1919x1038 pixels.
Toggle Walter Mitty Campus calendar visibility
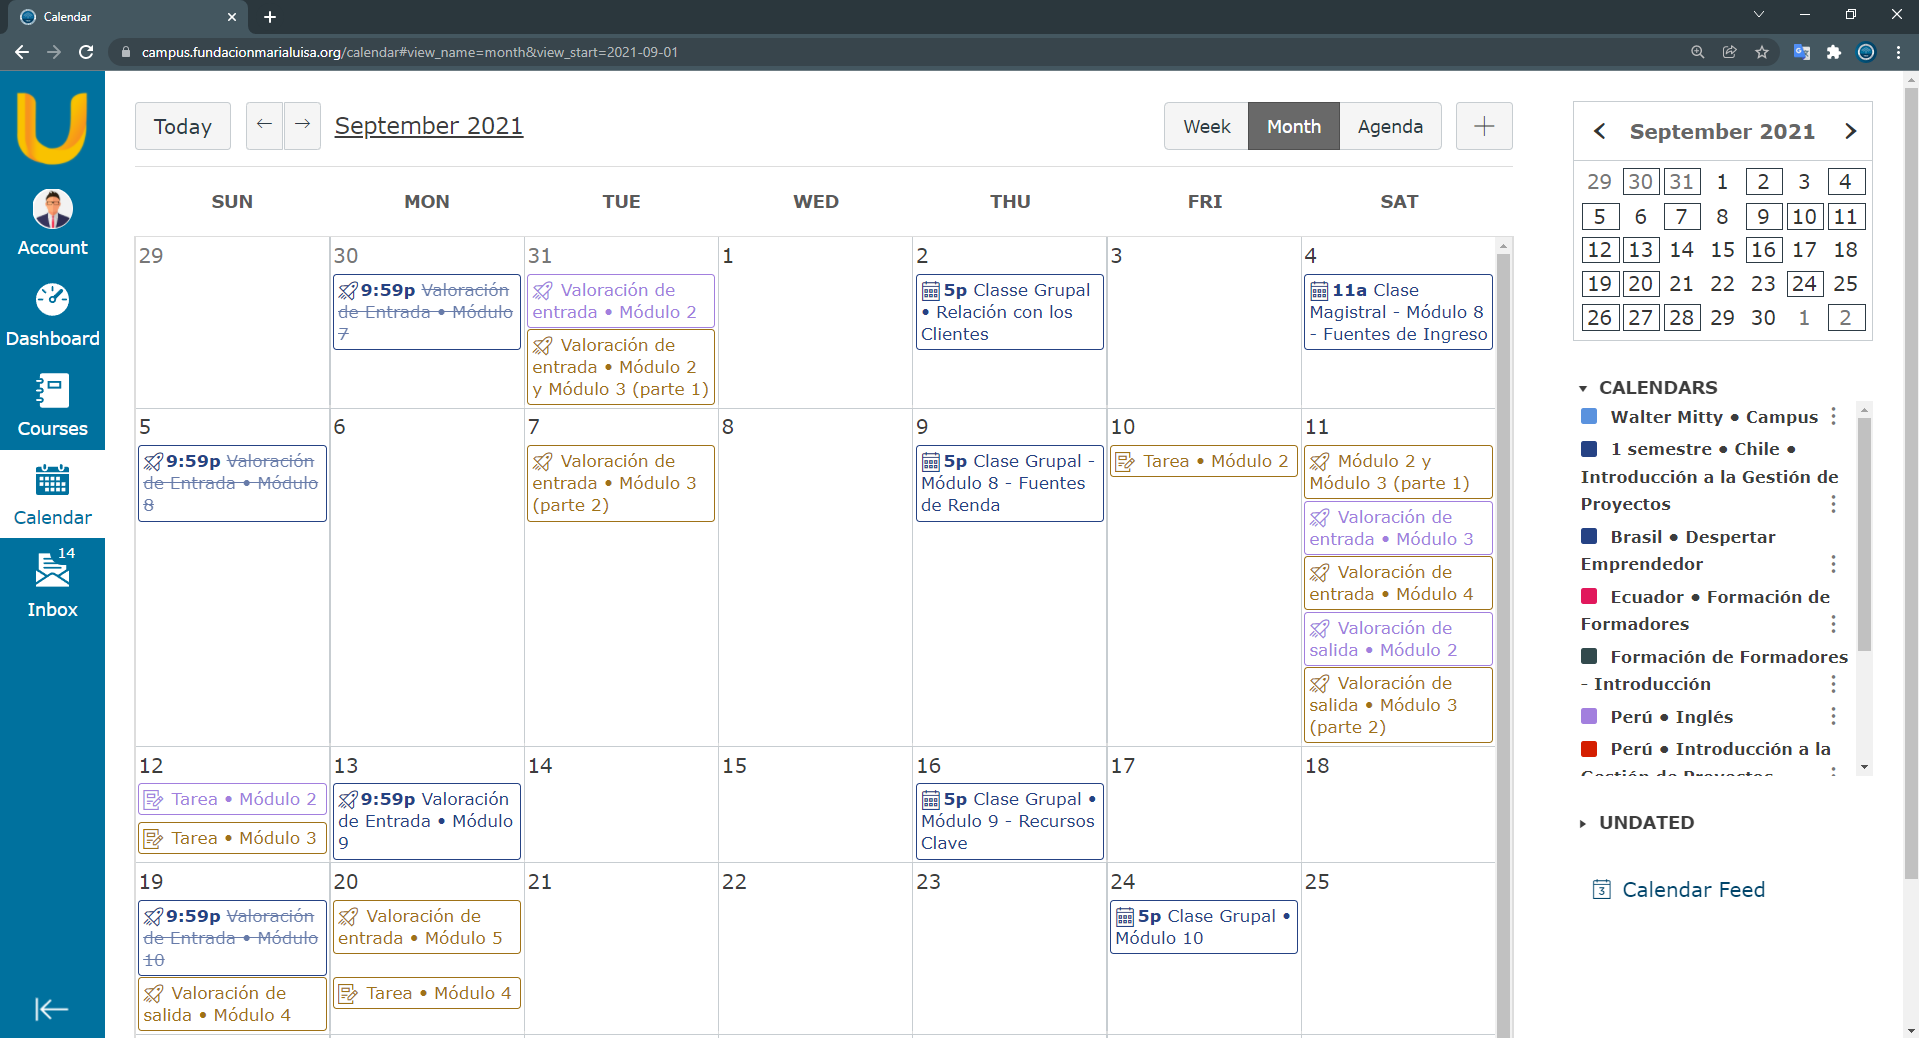(x=1589, y=417)
